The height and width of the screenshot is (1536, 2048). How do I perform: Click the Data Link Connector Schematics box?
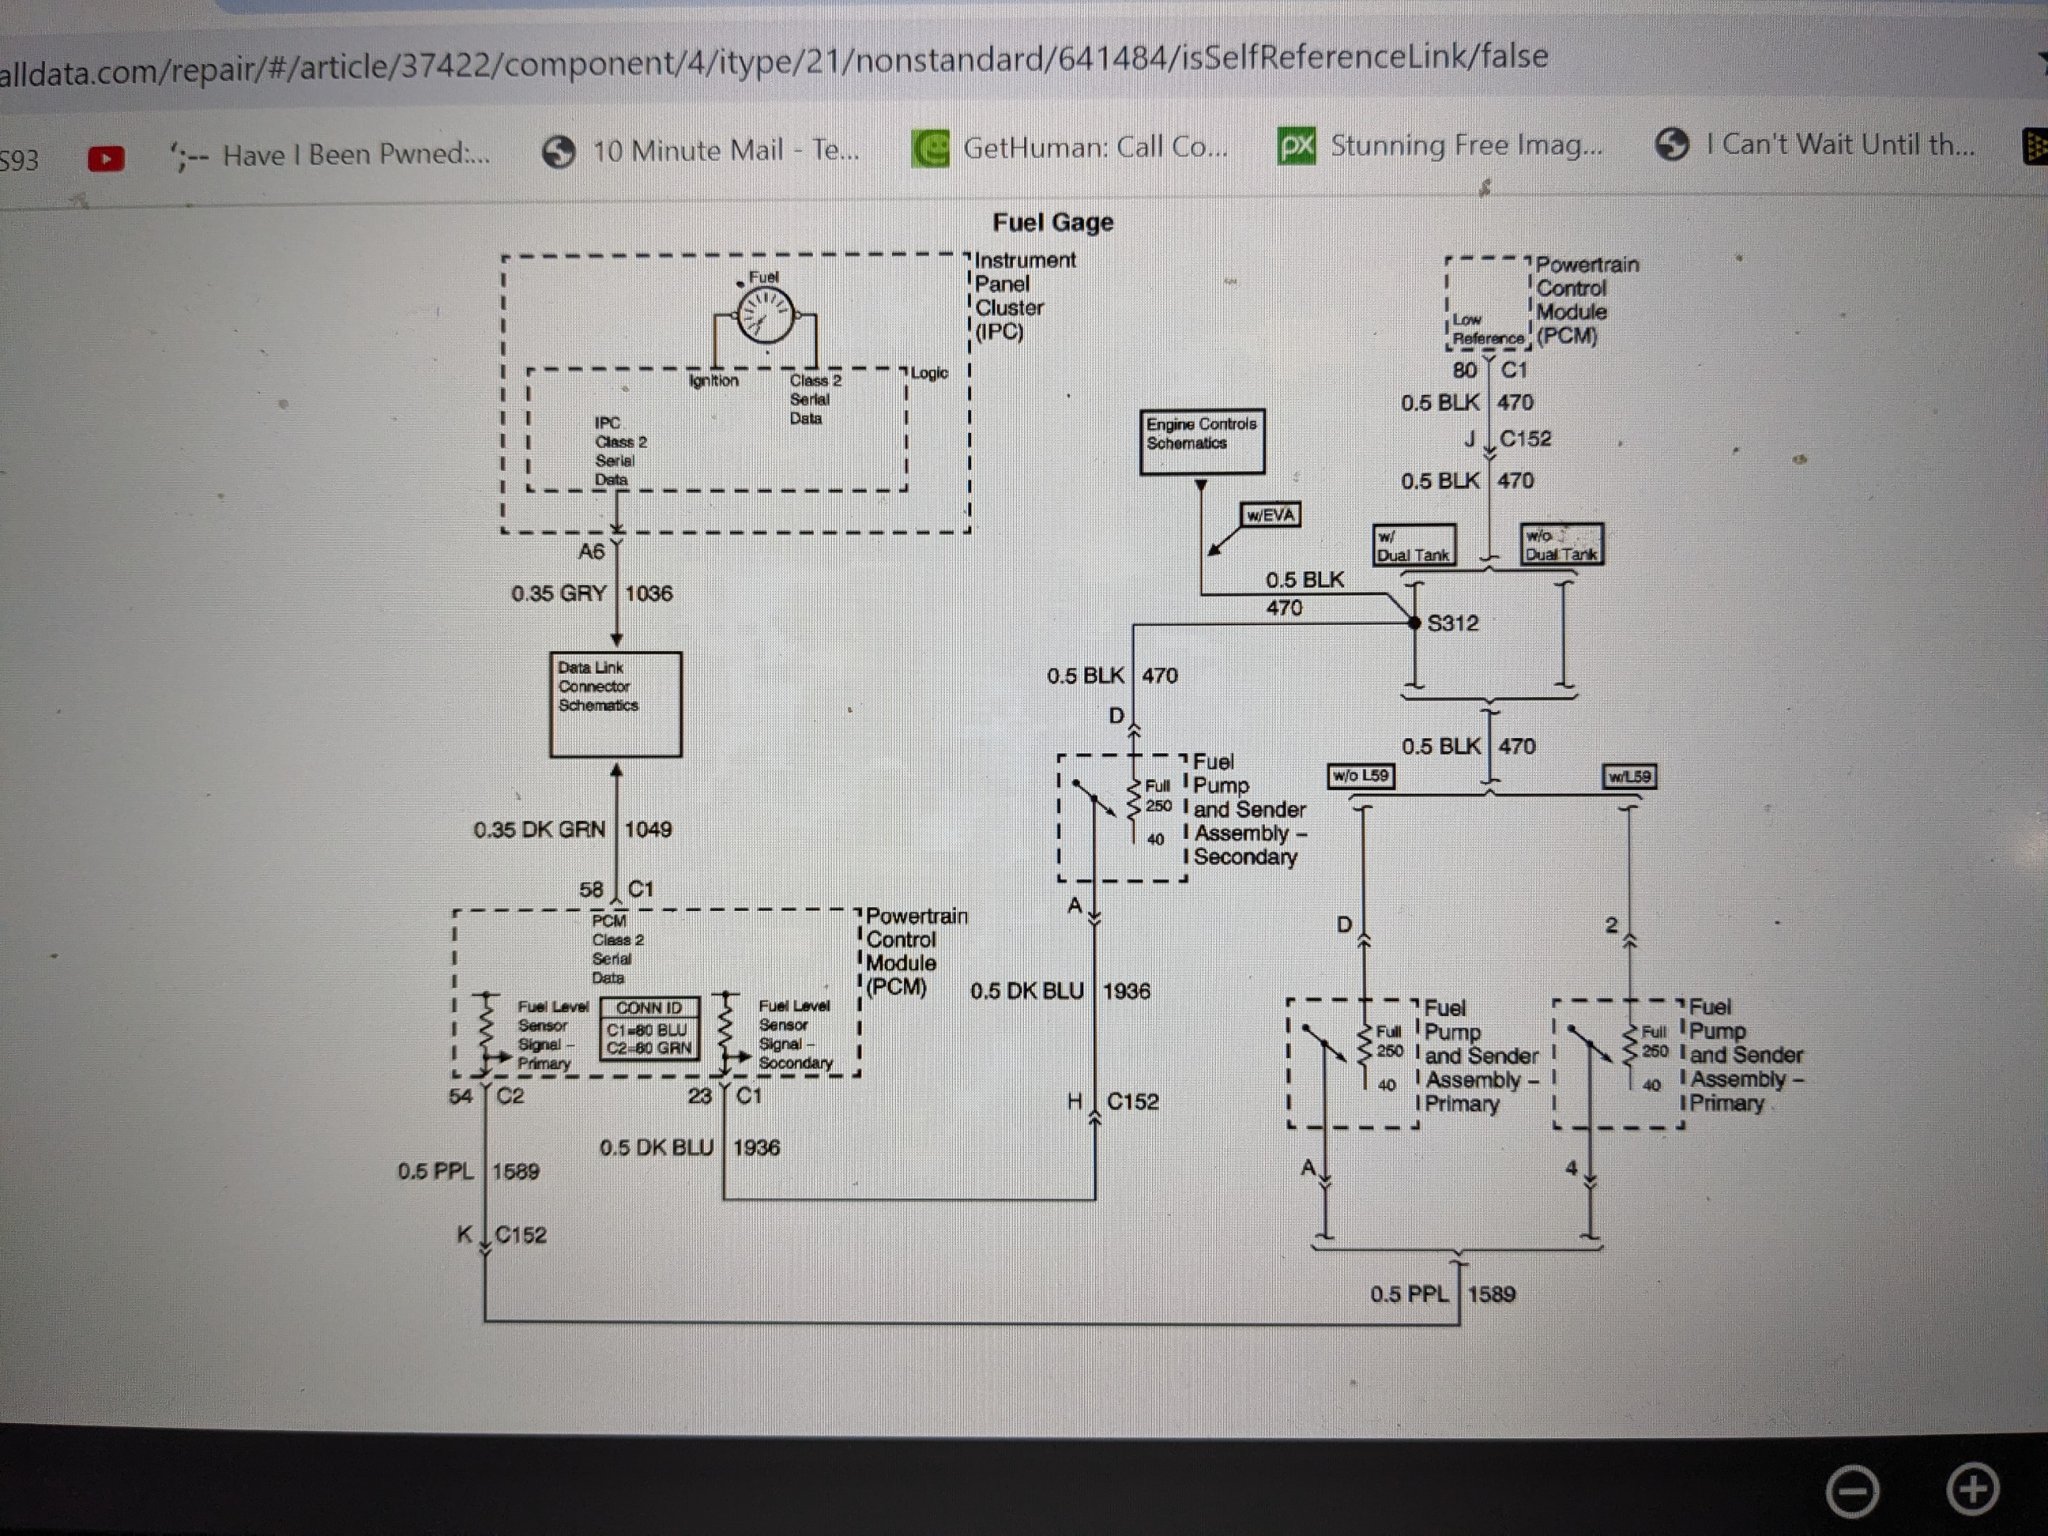click(616, 704)
